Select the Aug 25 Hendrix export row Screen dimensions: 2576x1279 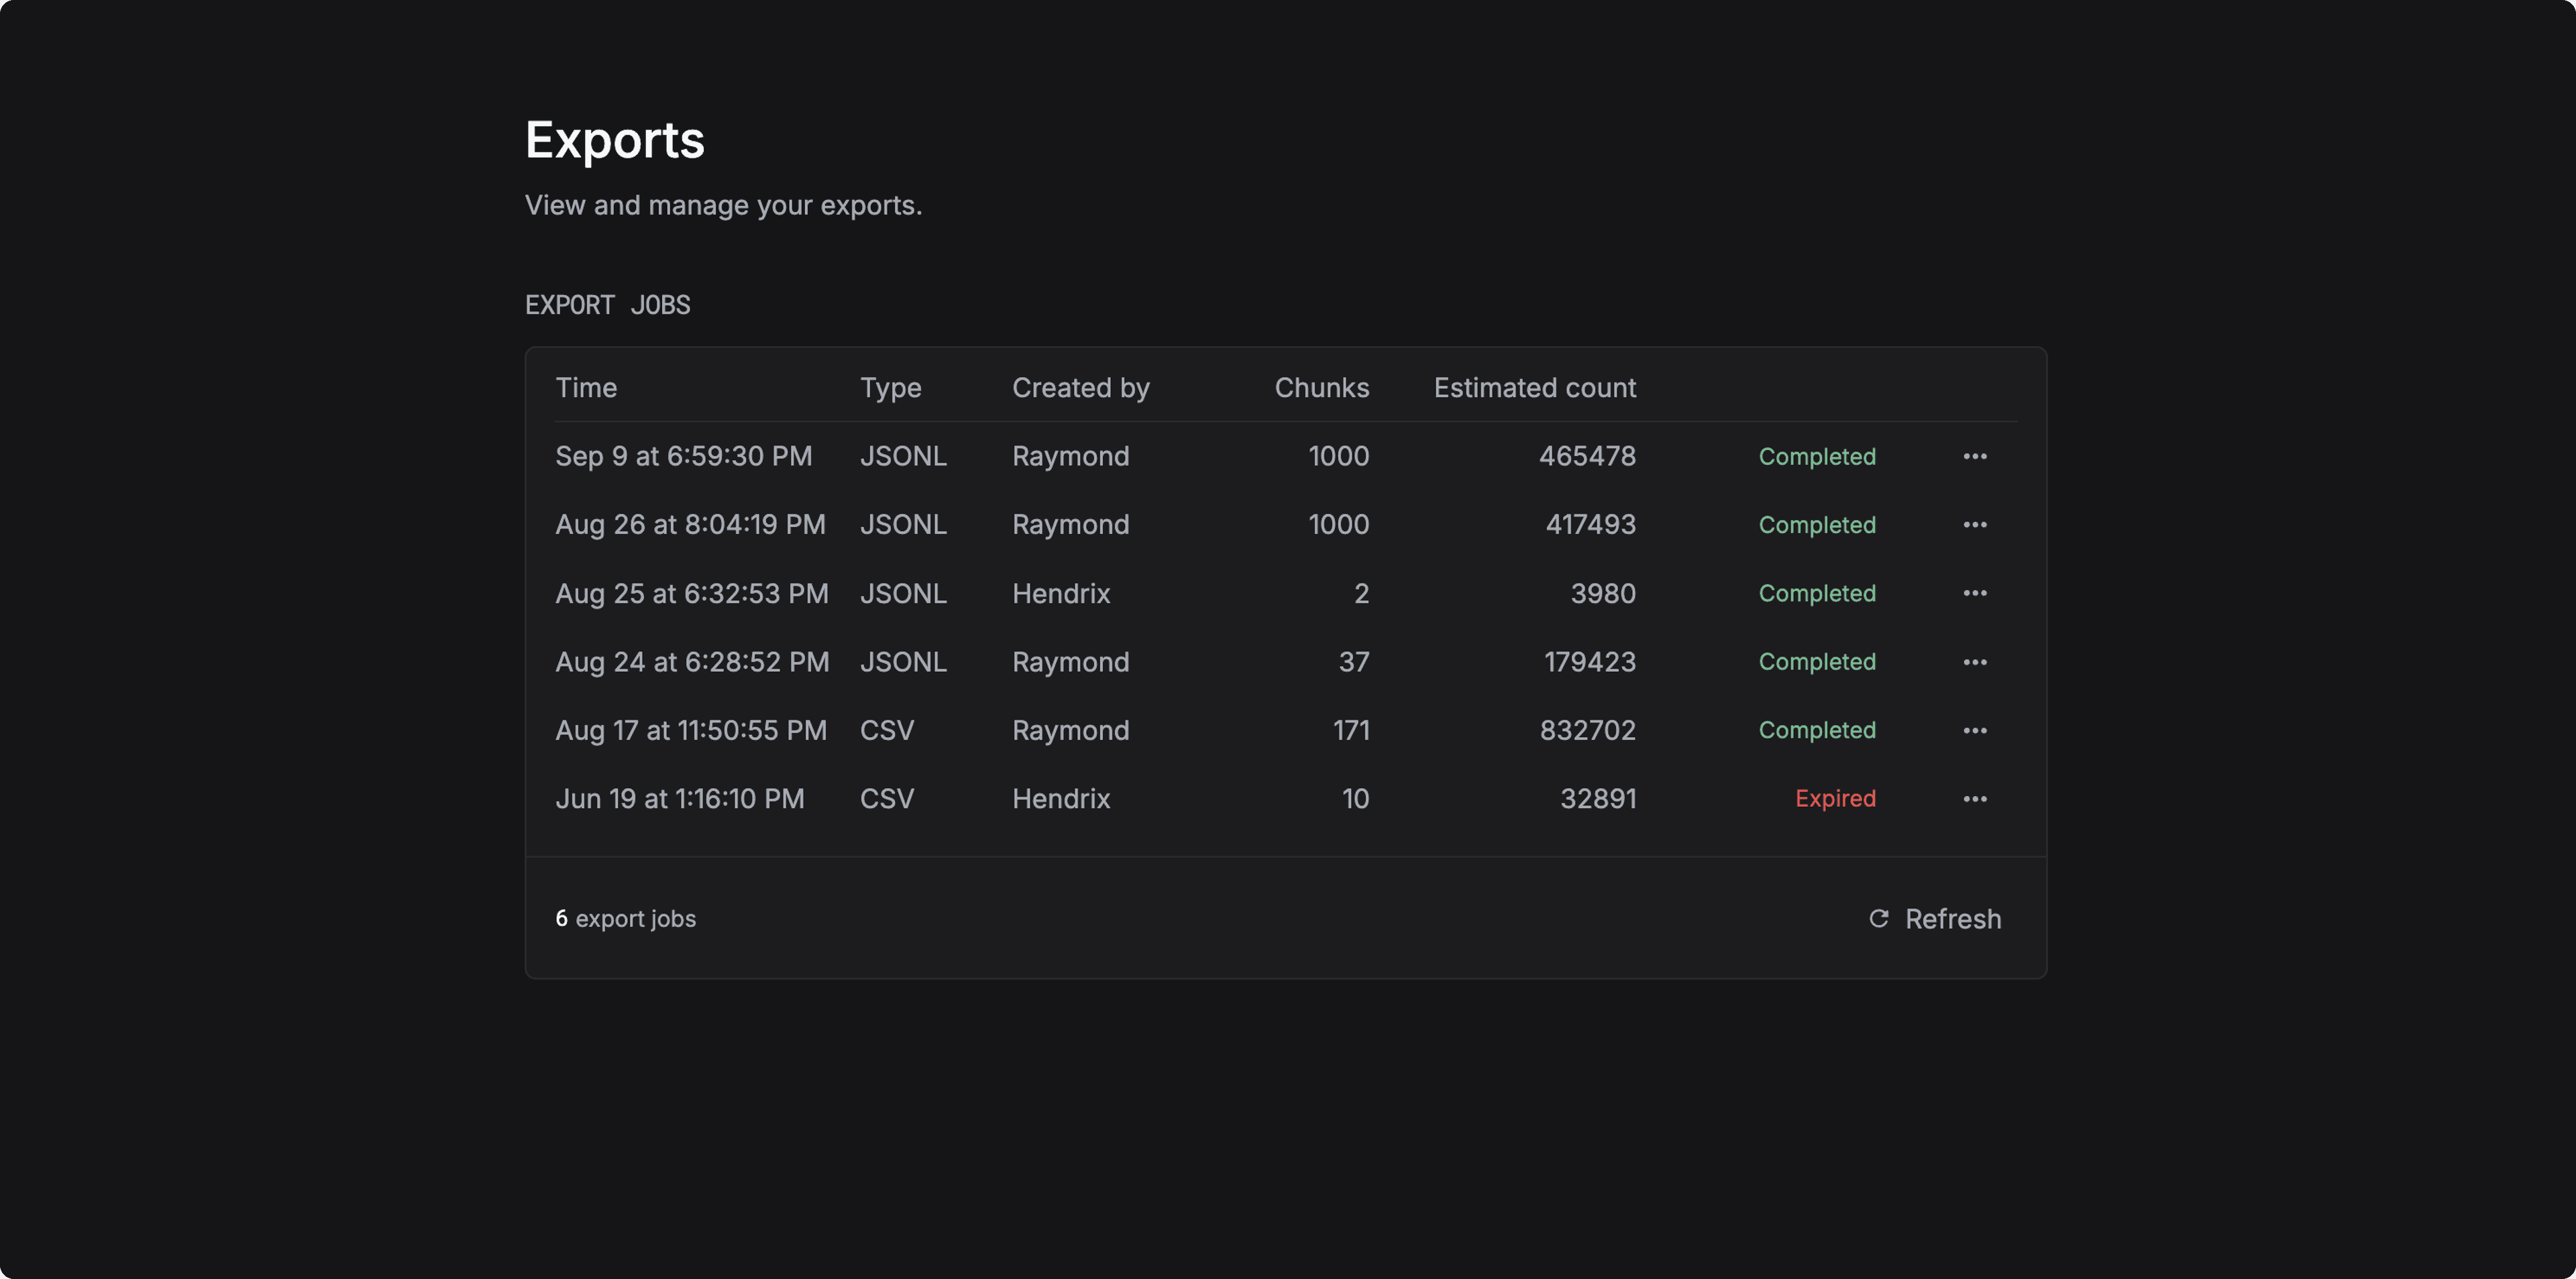[x=1060, y=594]
